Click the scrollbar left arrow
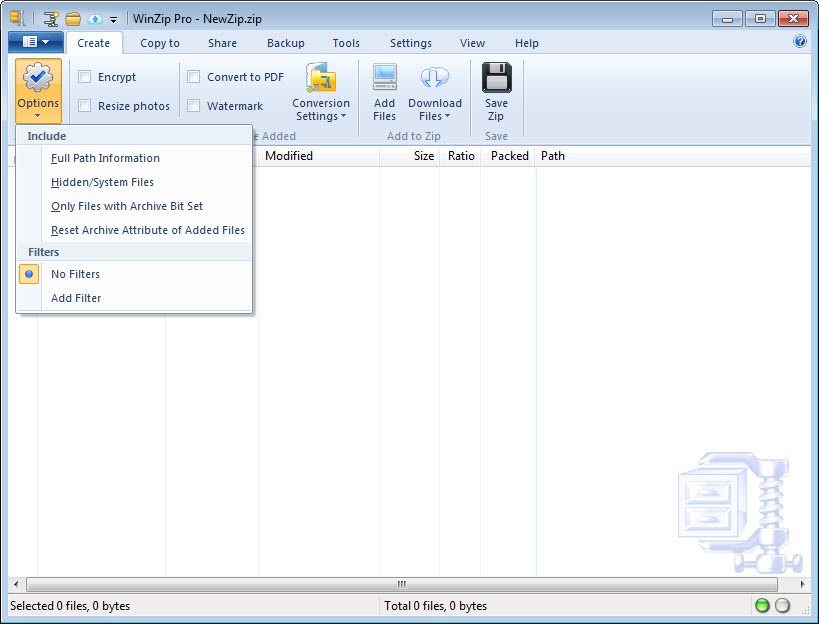Screen dimensions: 819x624 (16, 584)
